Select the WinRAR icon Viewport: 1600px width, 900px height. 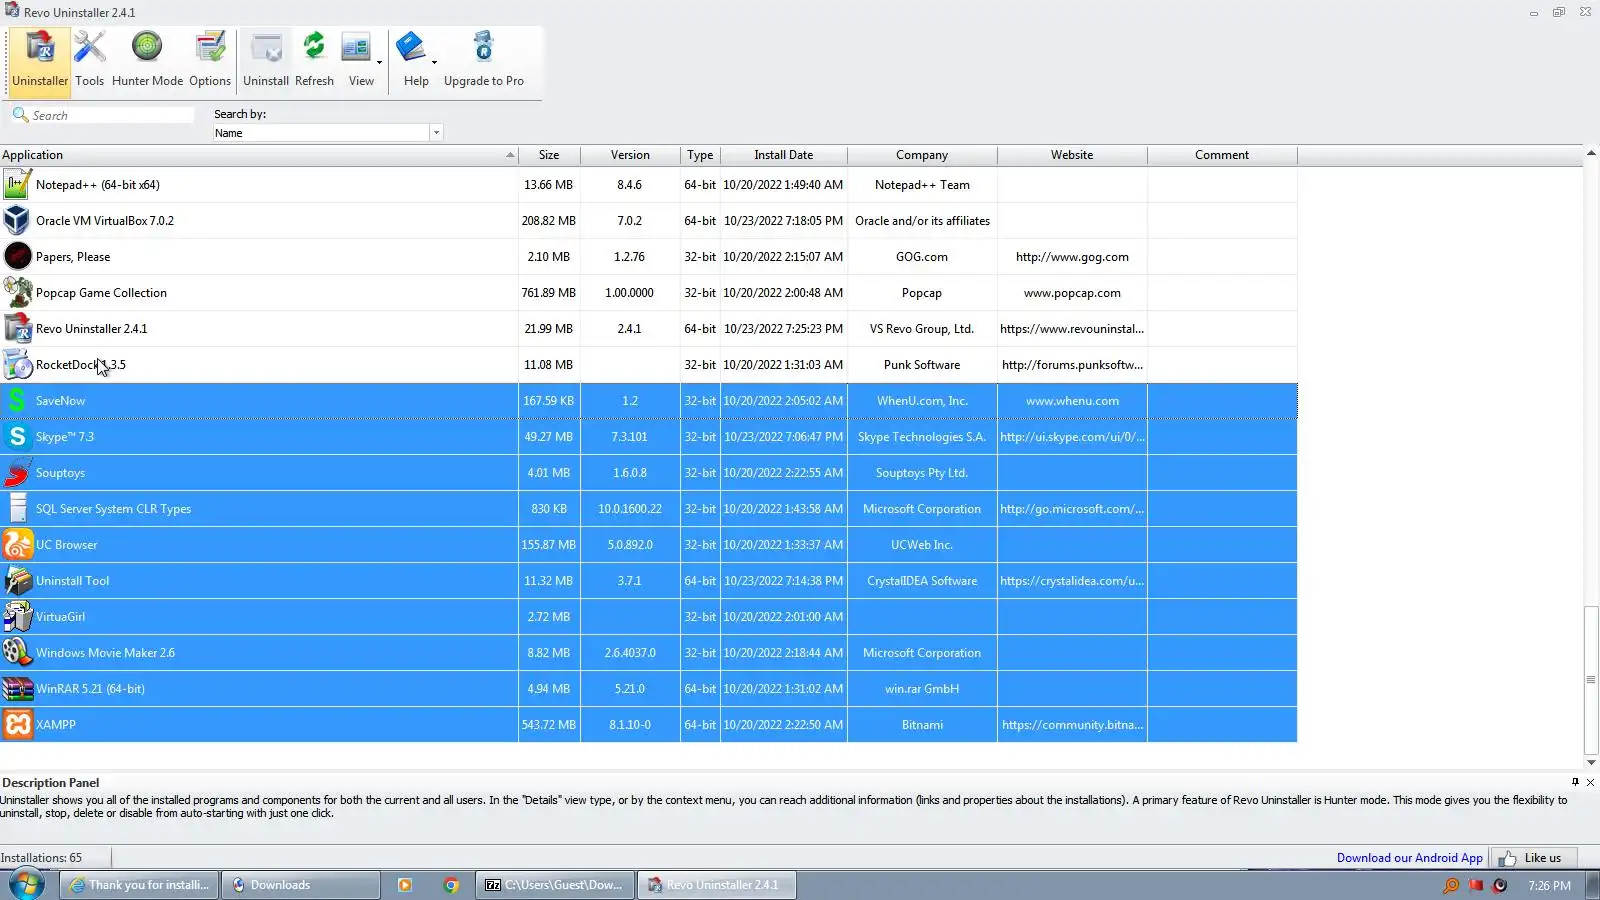point(17,689)
